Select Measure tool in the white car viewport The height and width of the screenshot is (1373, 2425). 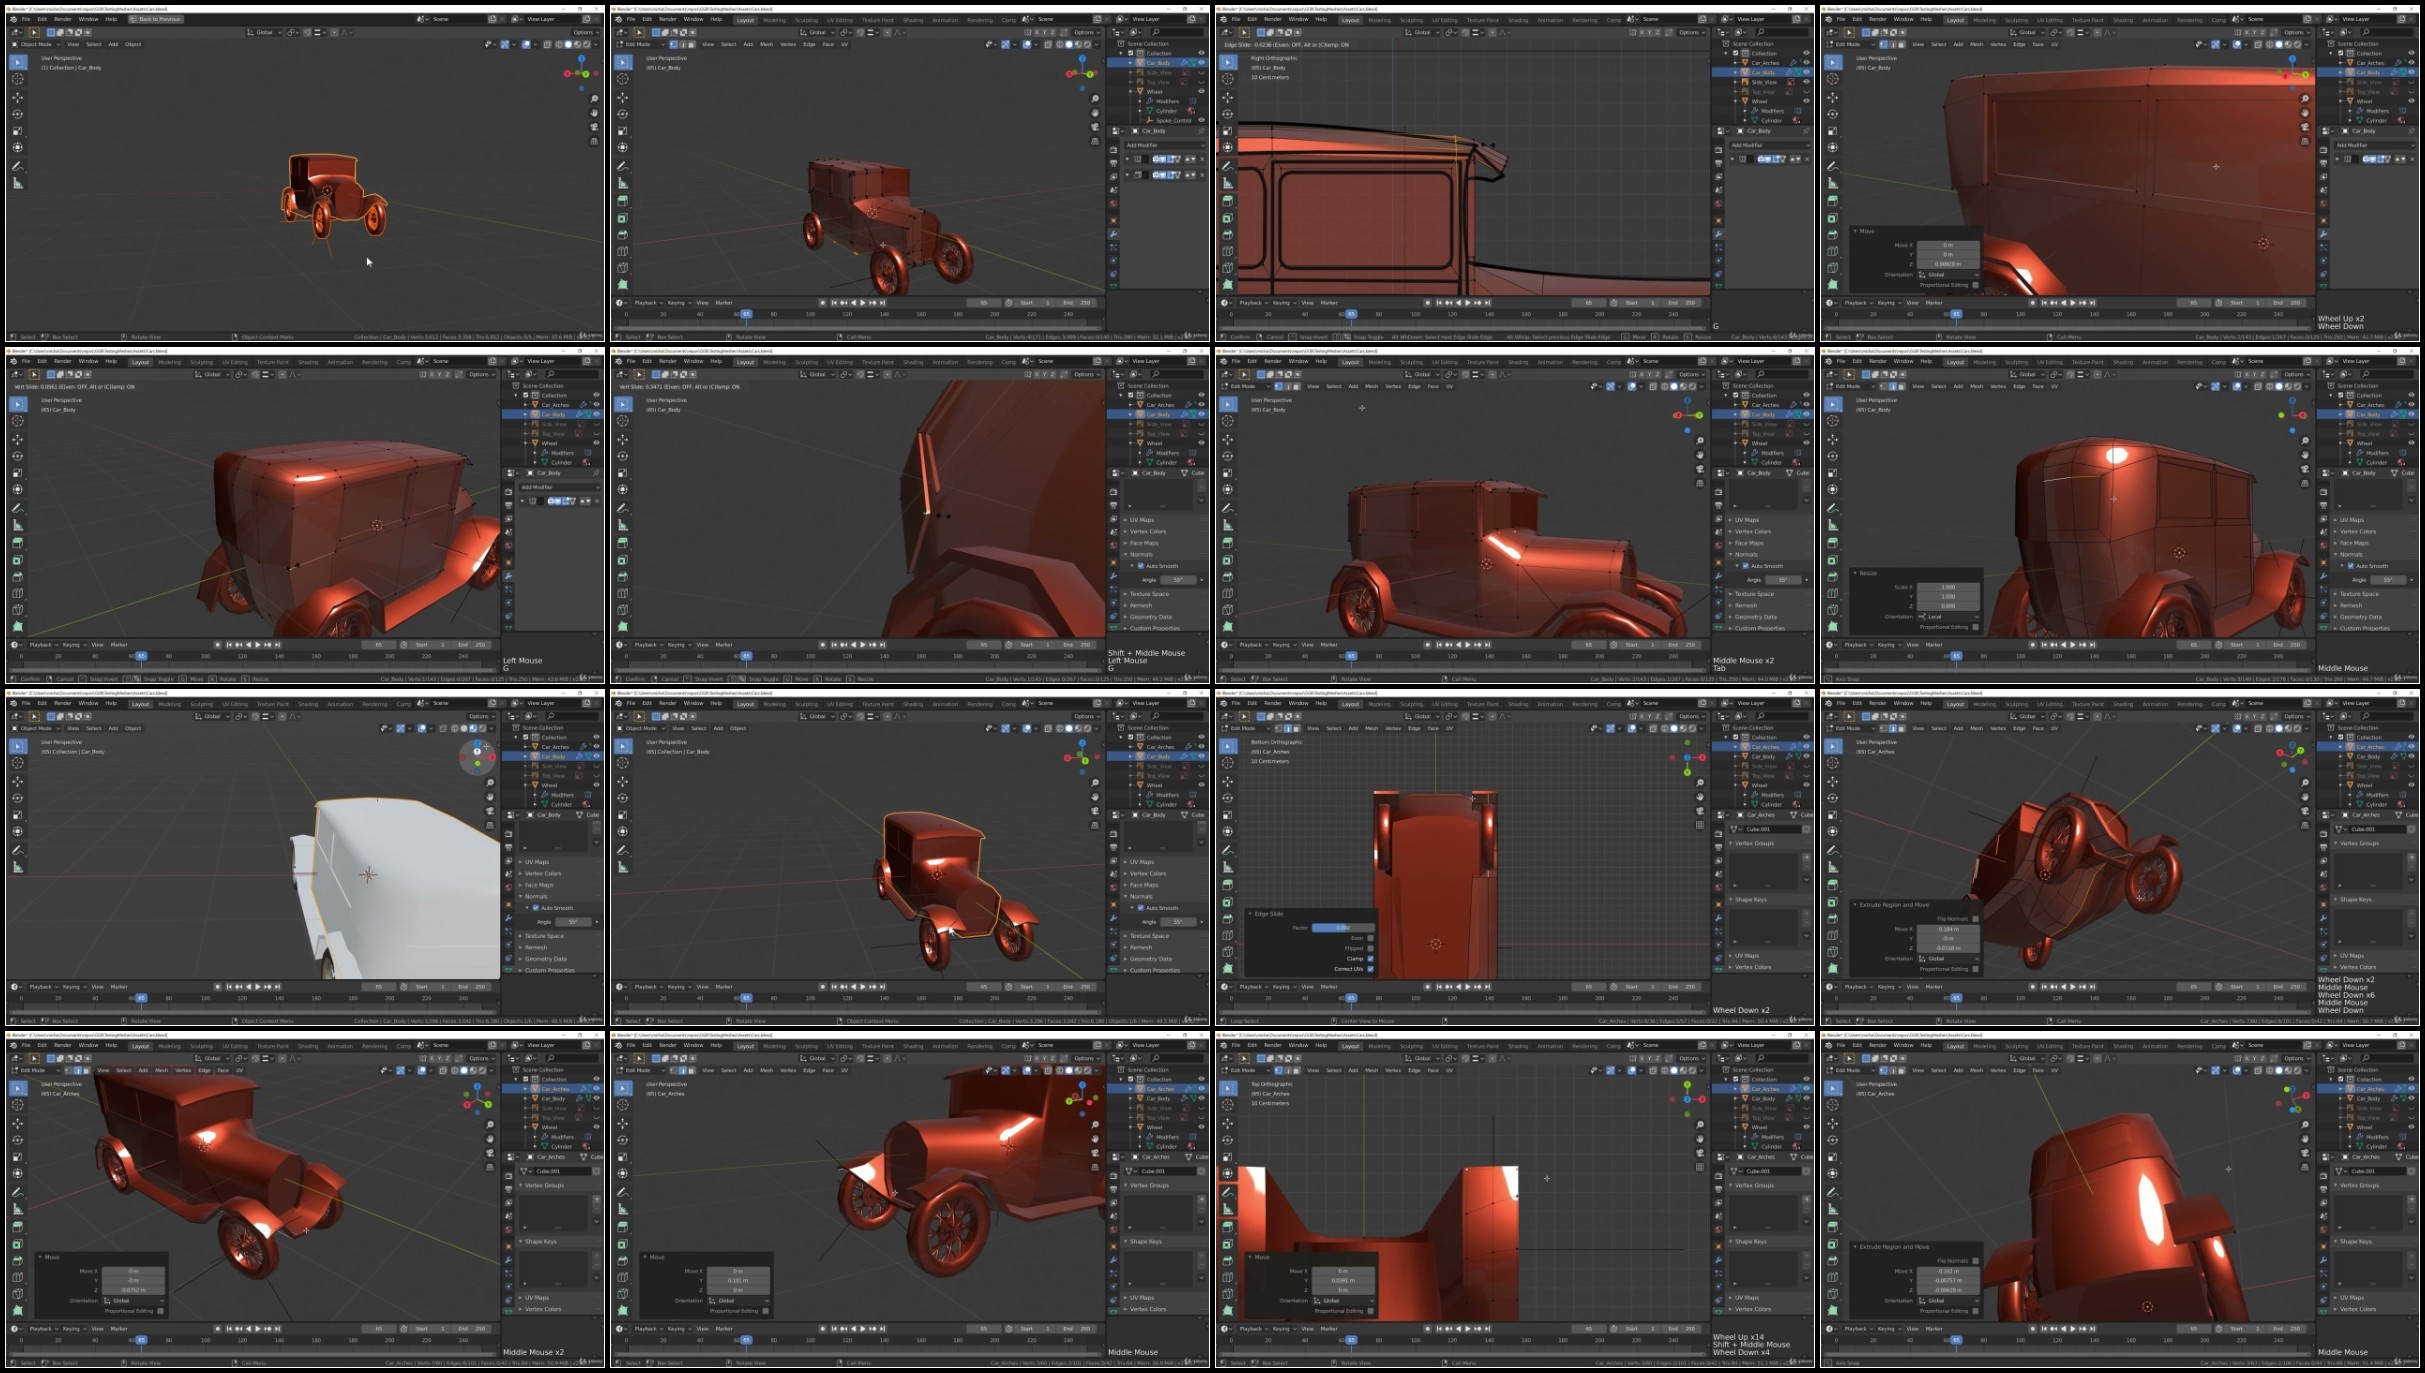click(x=17, y=866)
